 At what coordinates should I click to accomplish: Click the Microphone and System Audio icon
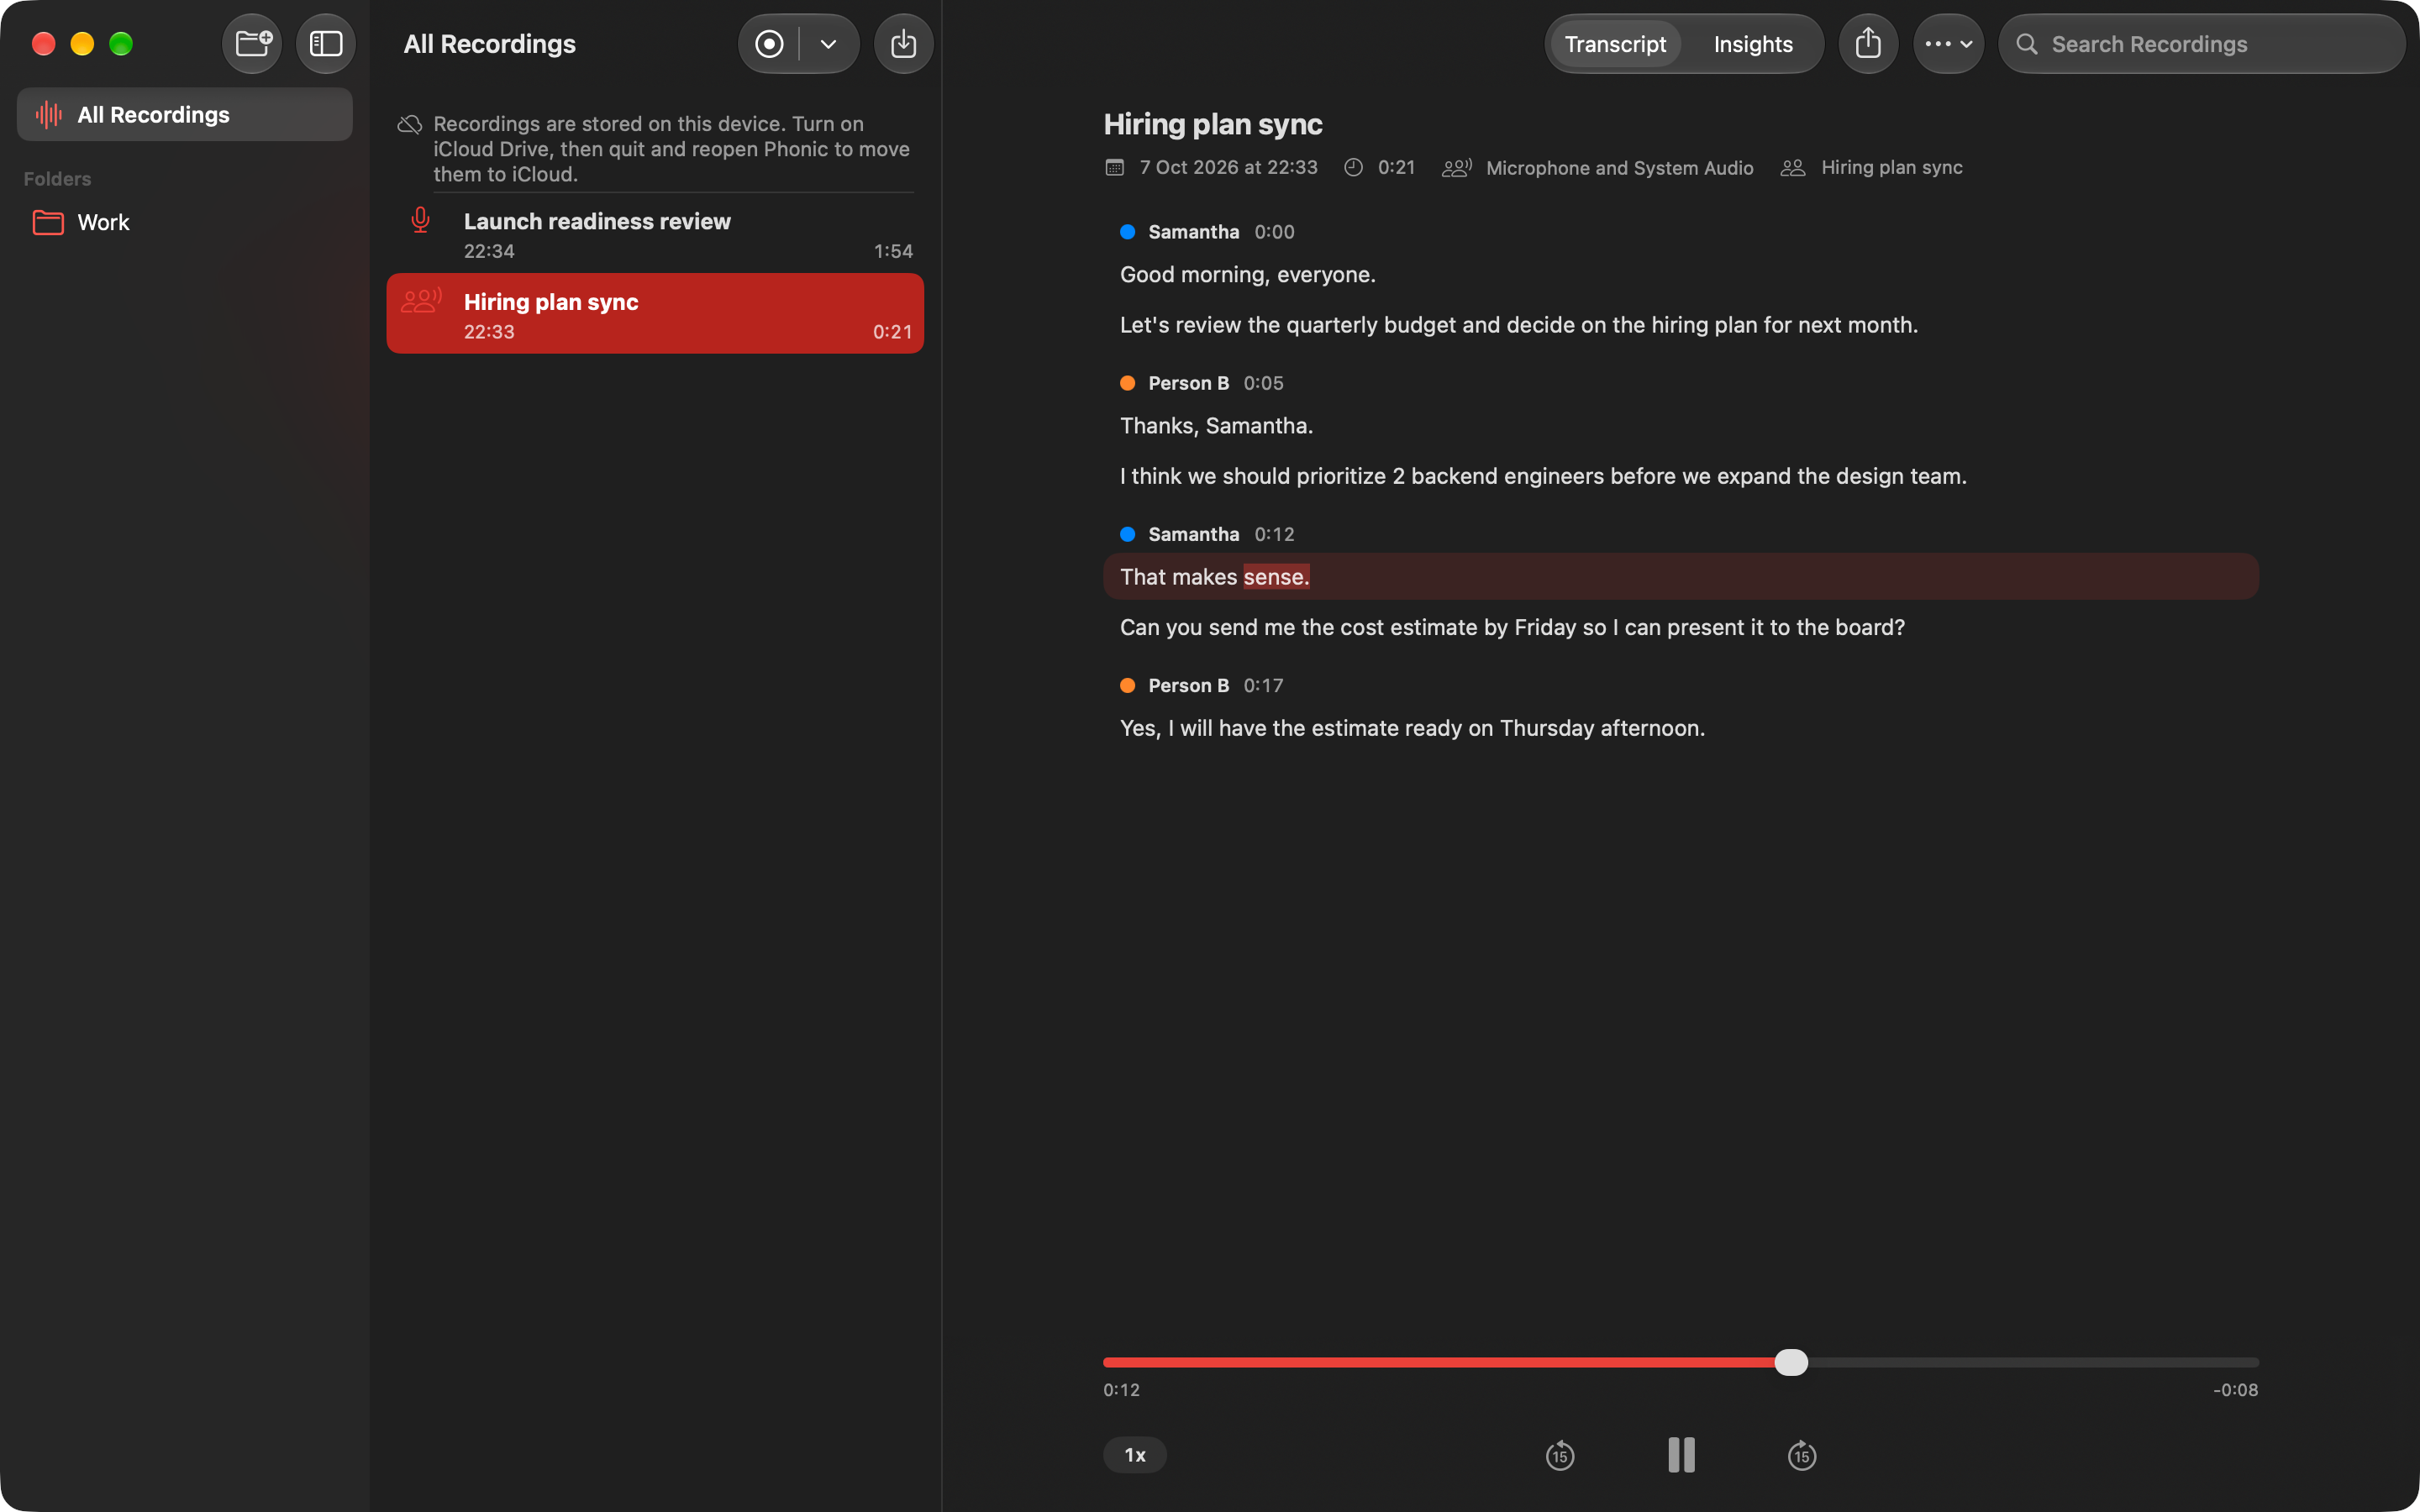pyautogui.click(x=1456, y=168)
